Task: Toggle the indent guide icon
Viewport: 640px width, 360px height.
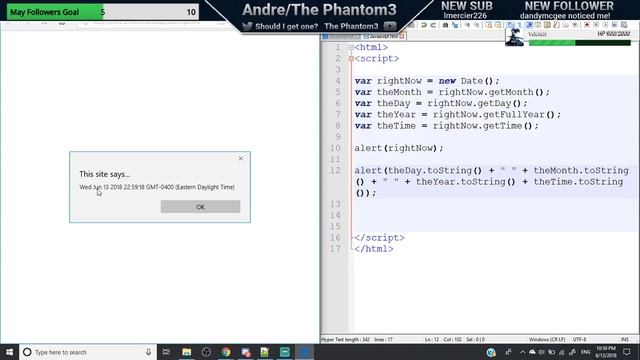Action: [x=529, y=25]
